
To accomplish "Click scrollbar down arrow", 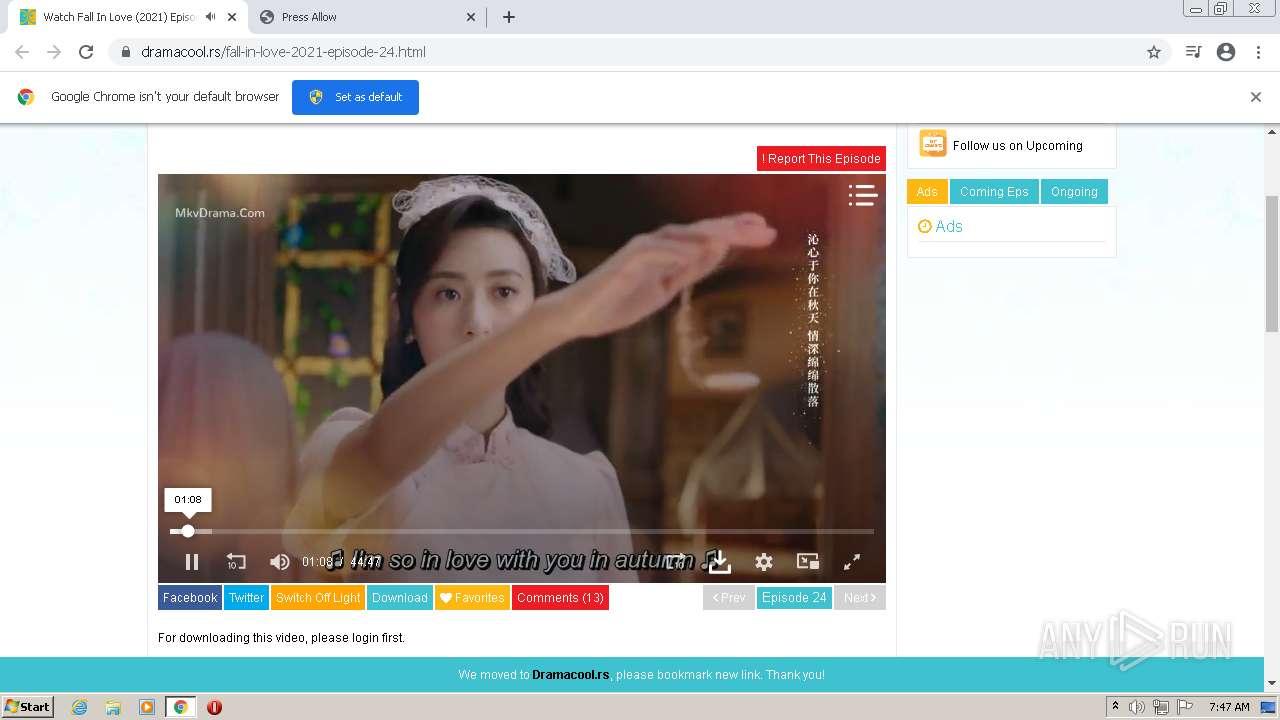I will (x=1272, y=684).
